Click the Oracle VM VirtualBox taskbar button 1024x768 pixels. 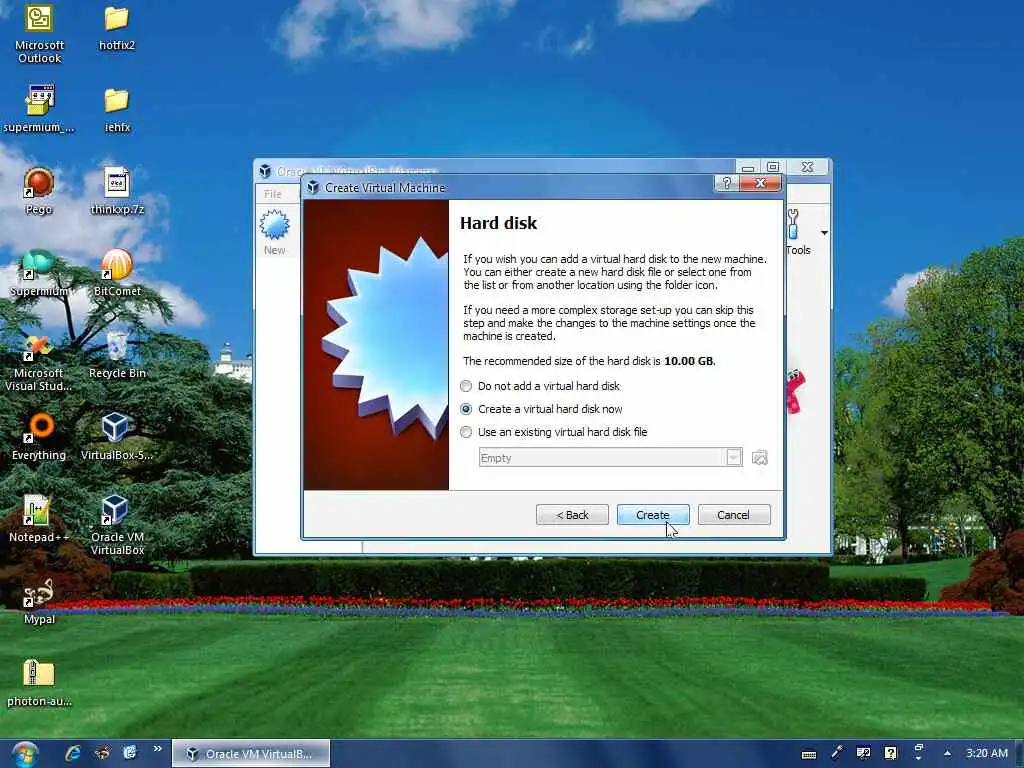click(x=251, y=754)
